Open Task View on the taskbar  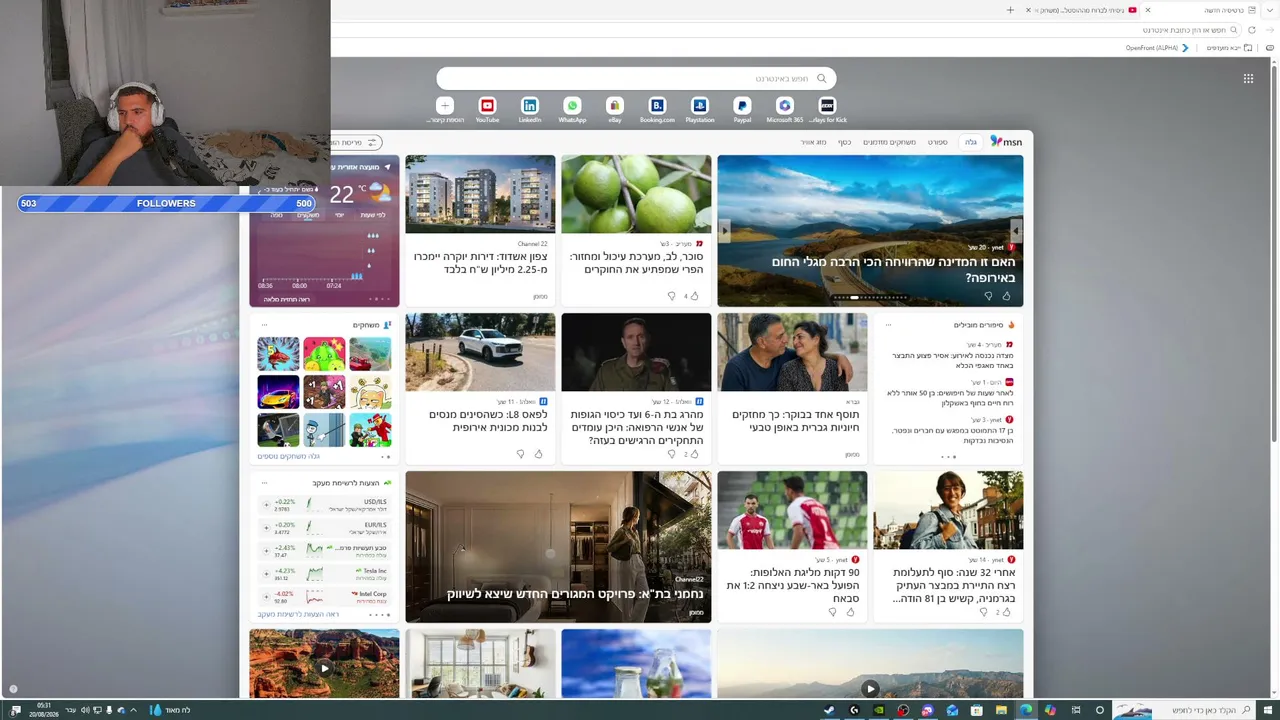1075,710
